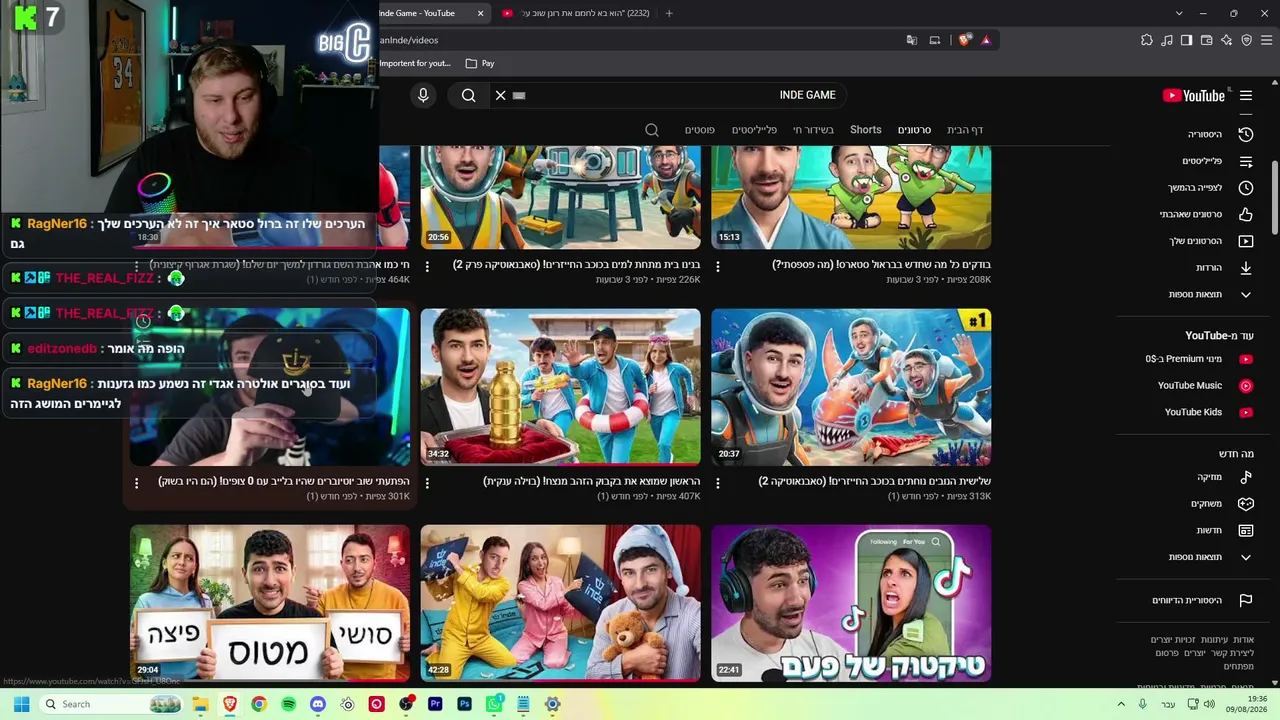Screen dimensions: 1280x720
Task: Open Discord from the taskbar
Action: (318, 704)
